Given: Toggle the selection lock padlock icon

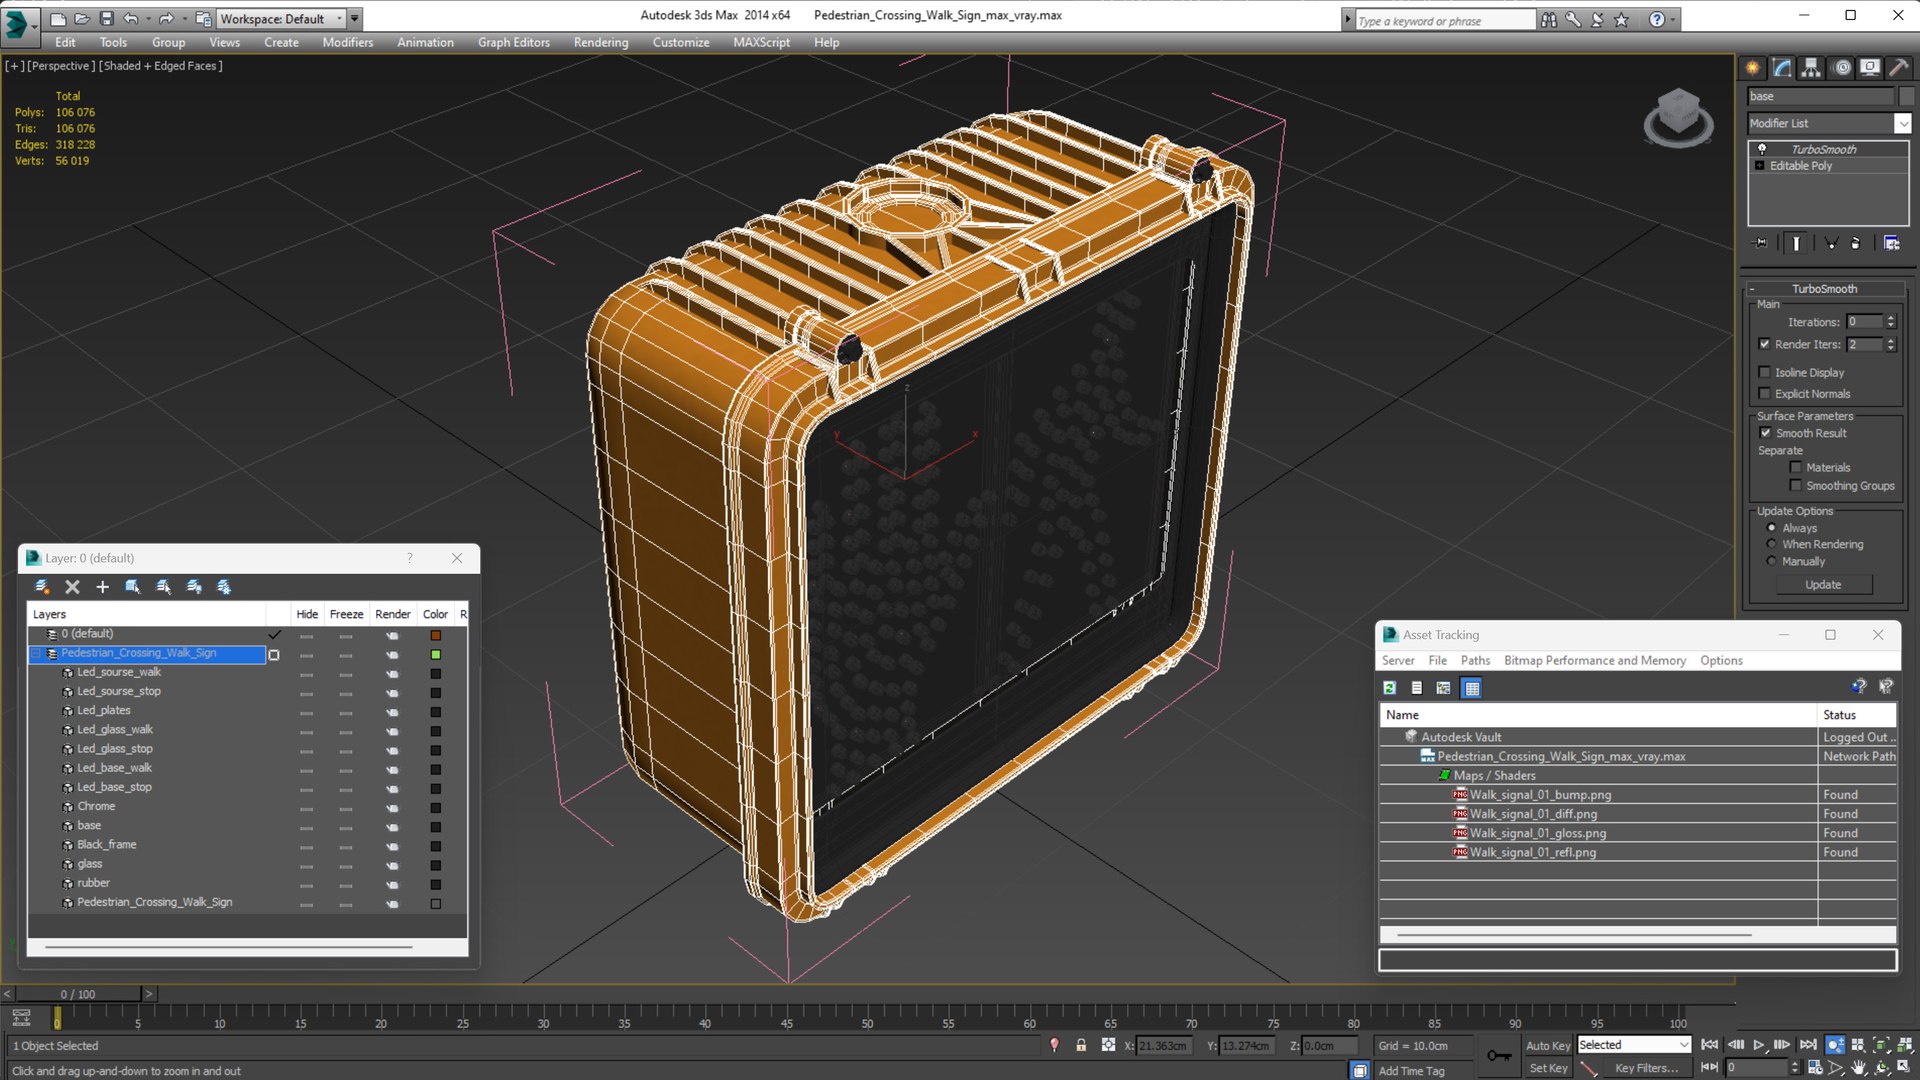Looking at the screenshot, I should 1081,1045.
